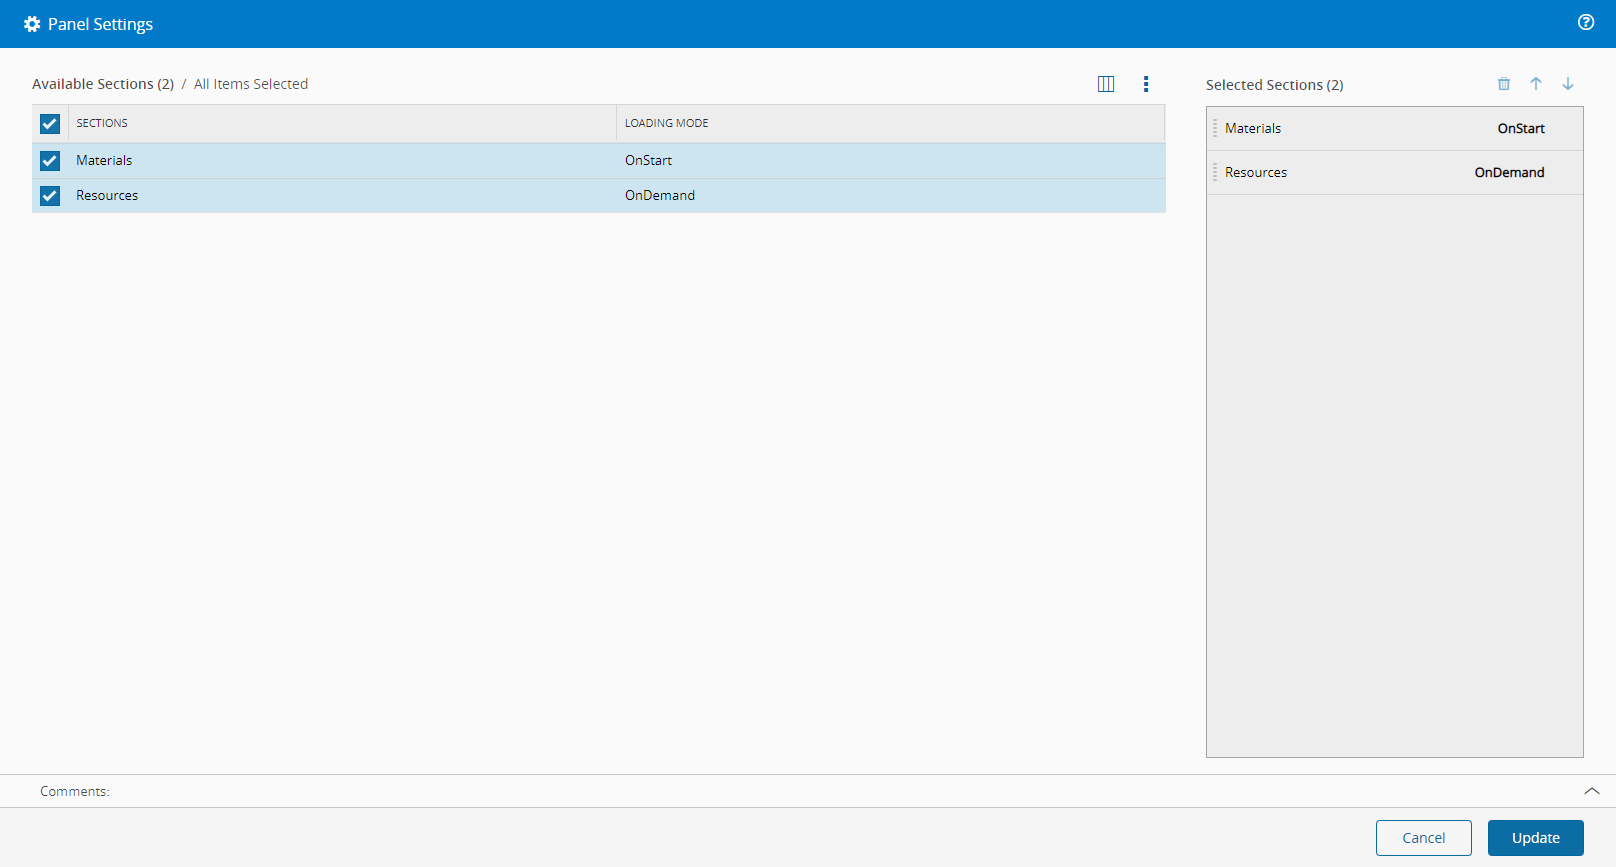Uncheck the Materials row checkbox
Screen dimensions: 1616x867
coord(50,161)
